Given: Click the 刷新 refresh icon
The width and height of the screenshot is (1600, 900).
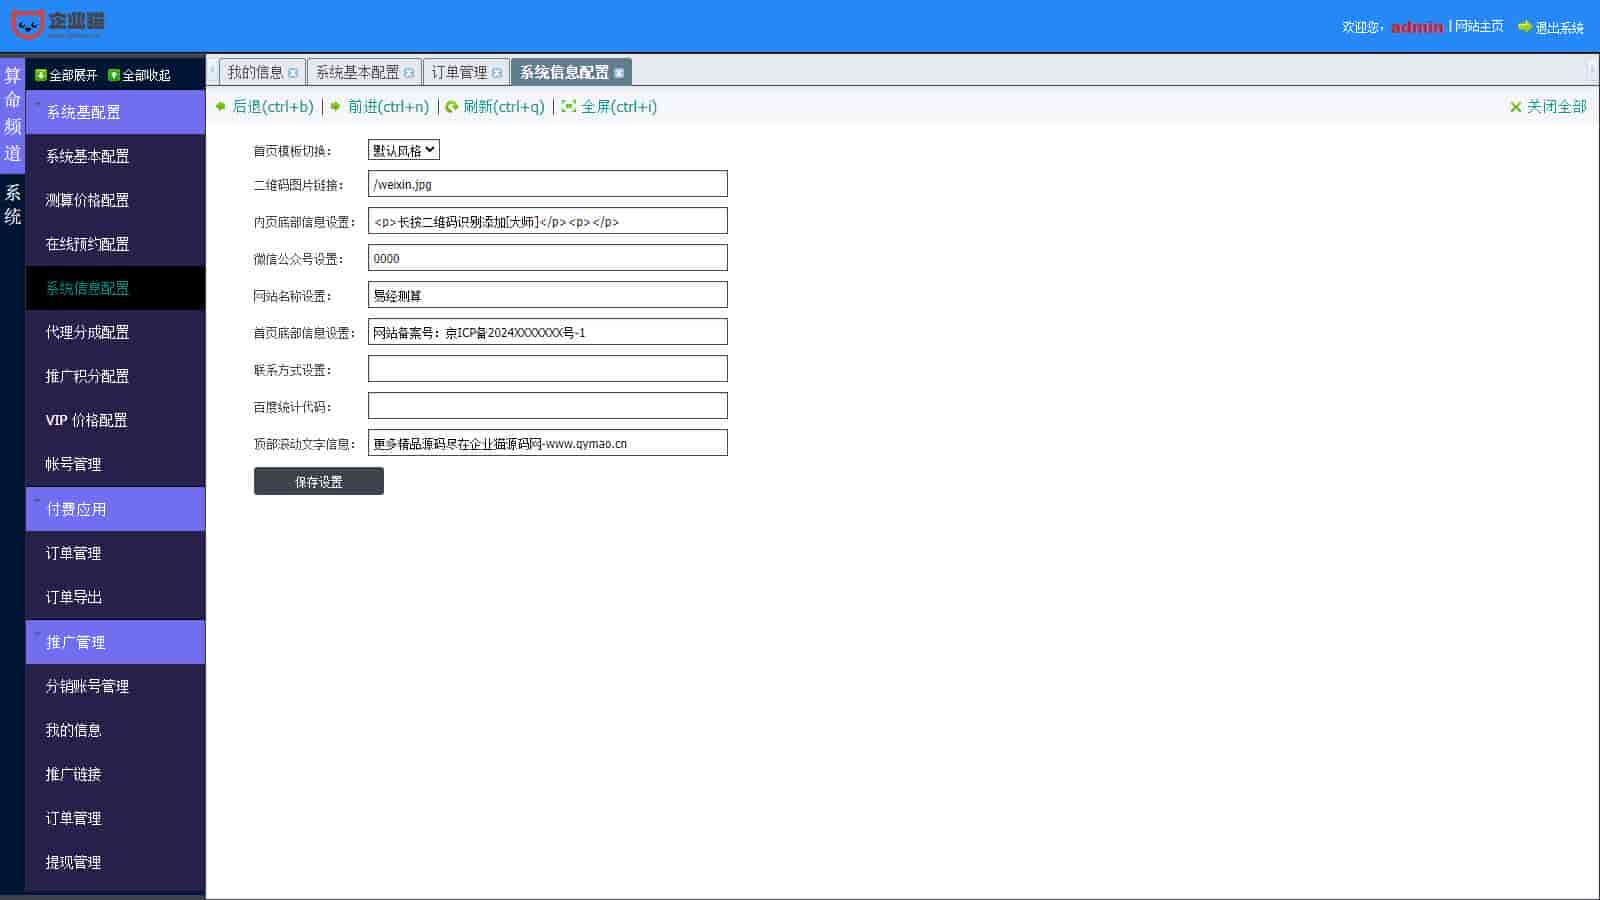Looking at the screenshot, I should pyautogui.click(x=452, y=107).
